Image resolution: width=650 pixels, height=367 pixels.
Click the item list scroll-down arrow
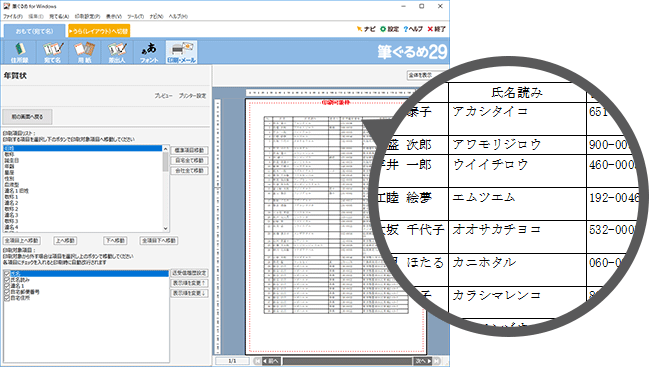[165, 228]
